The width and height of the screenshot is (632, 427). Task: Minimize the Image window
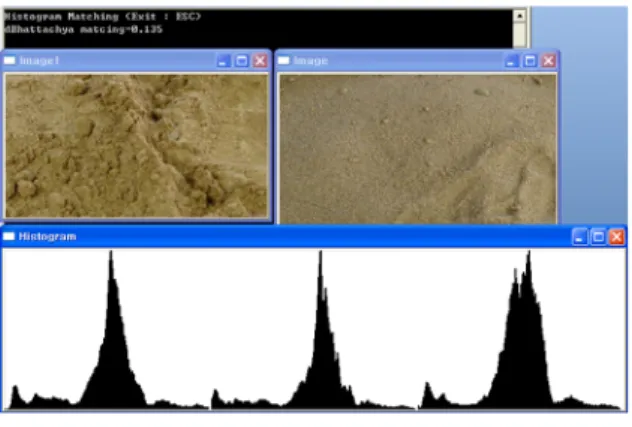(x=511, y=61)
